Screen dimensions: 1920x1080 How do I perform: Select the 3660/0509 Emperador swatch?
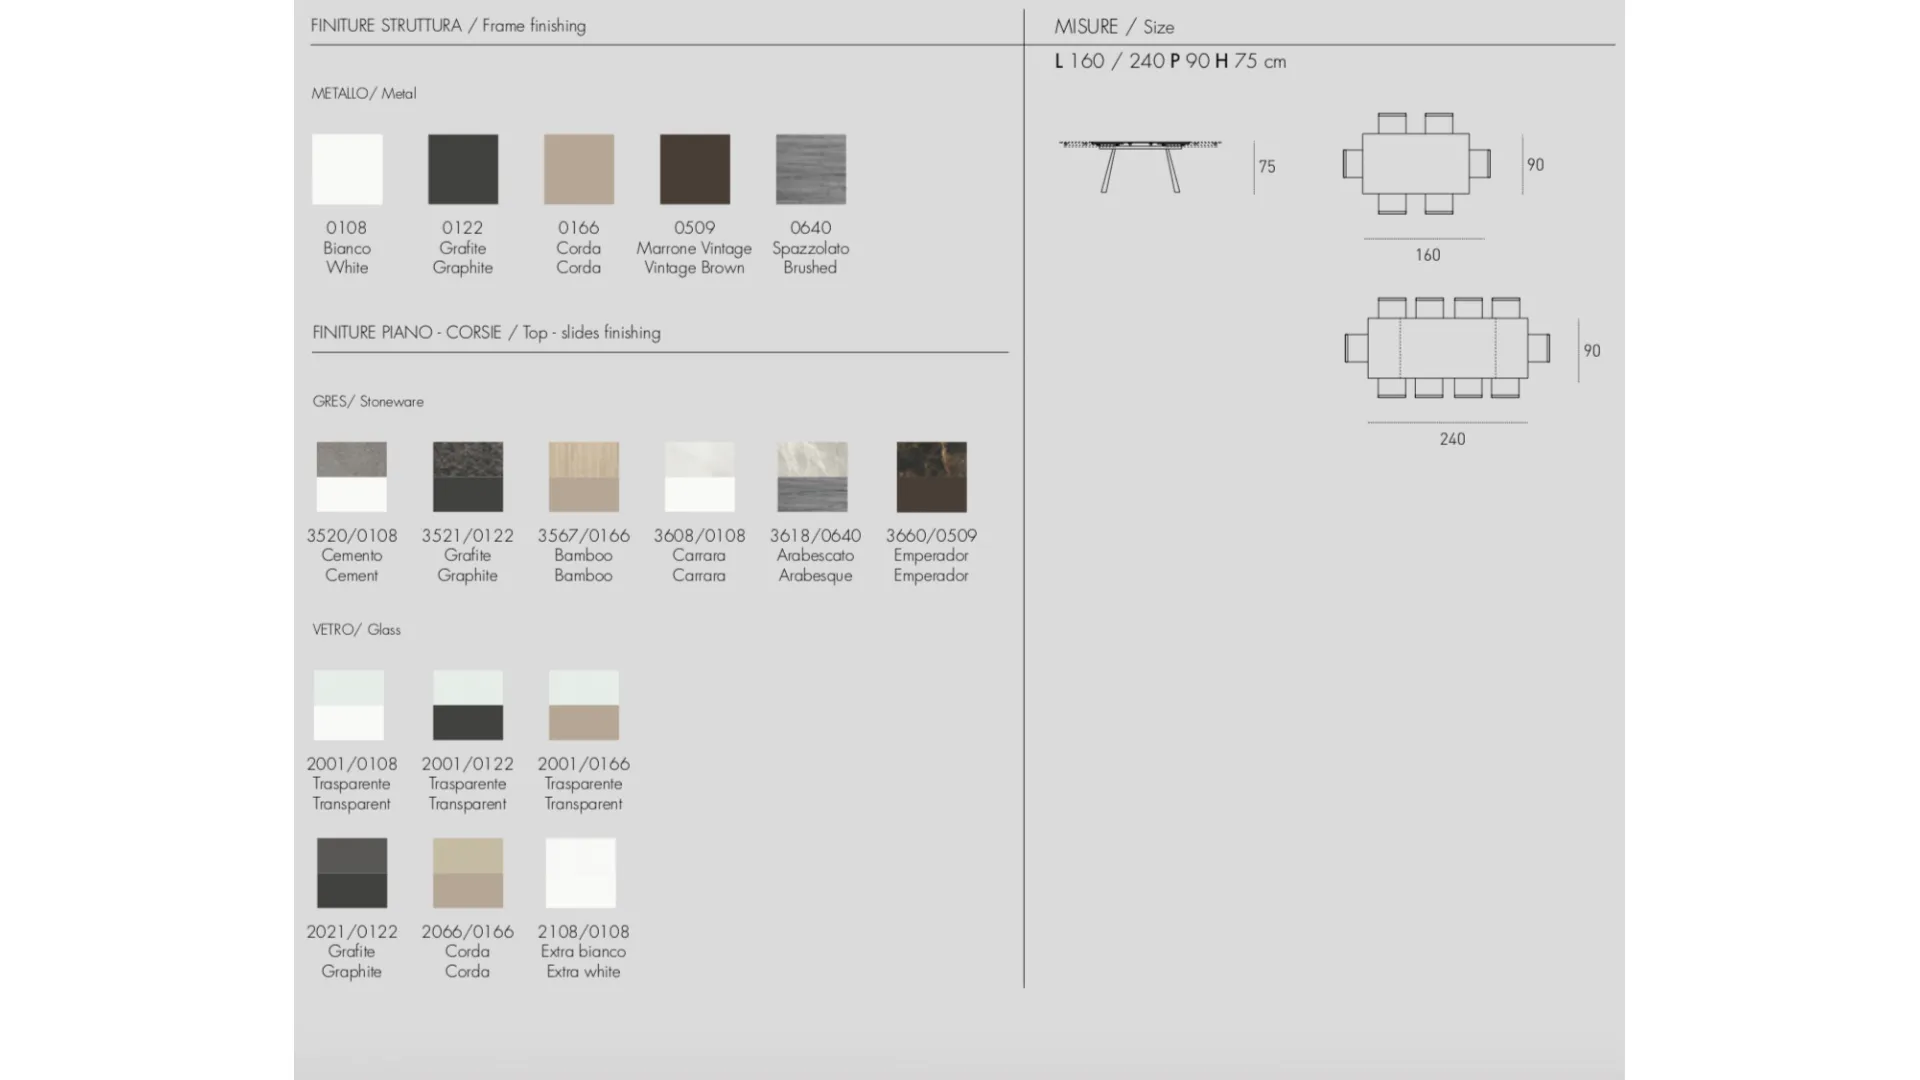point(932,477)
